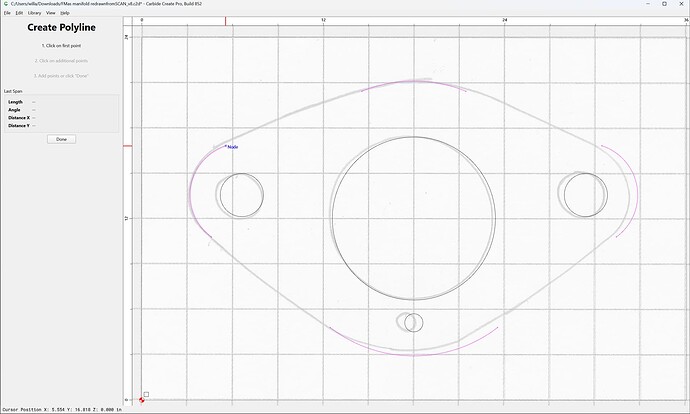Click the Node snap point on the canvas

pyautogui.click(x=226, y=146)
